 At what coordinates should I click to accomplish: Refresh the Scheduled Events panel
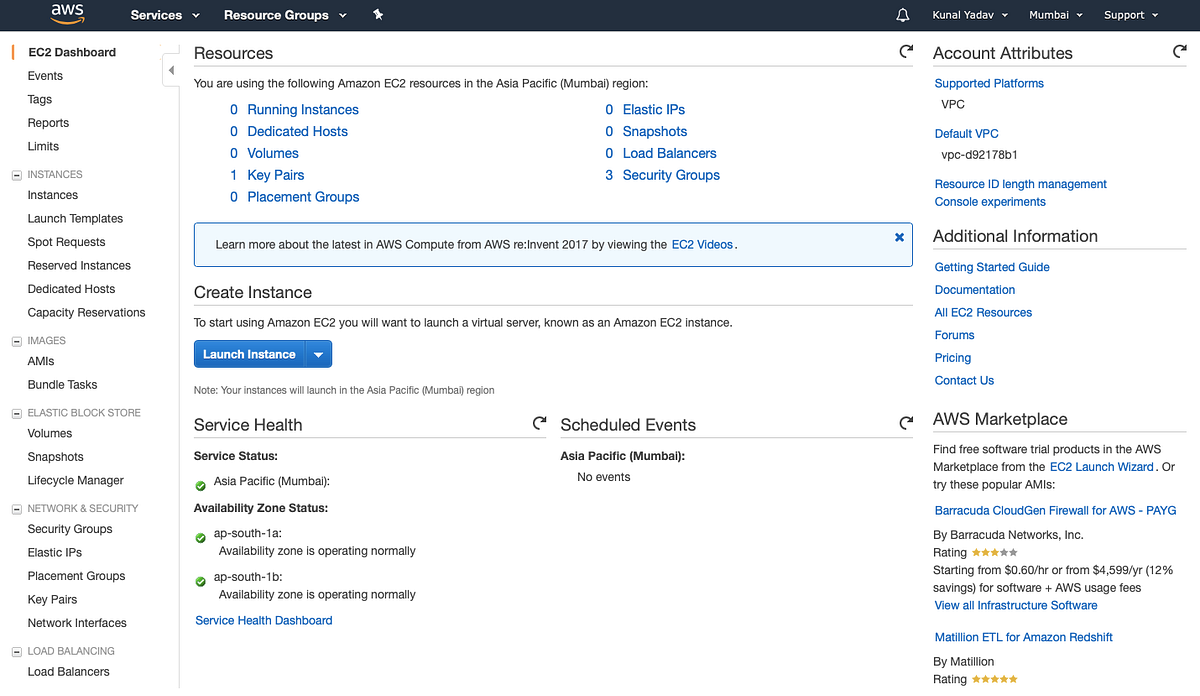coord(906,423)
